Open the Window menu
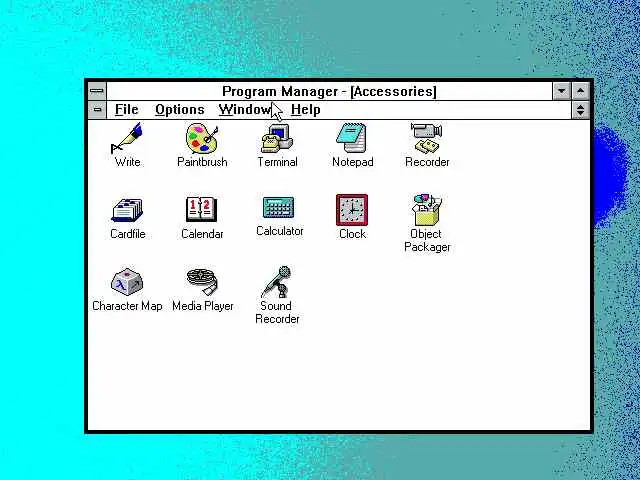The height and width of the screenshot is (480, 640). 245,109
